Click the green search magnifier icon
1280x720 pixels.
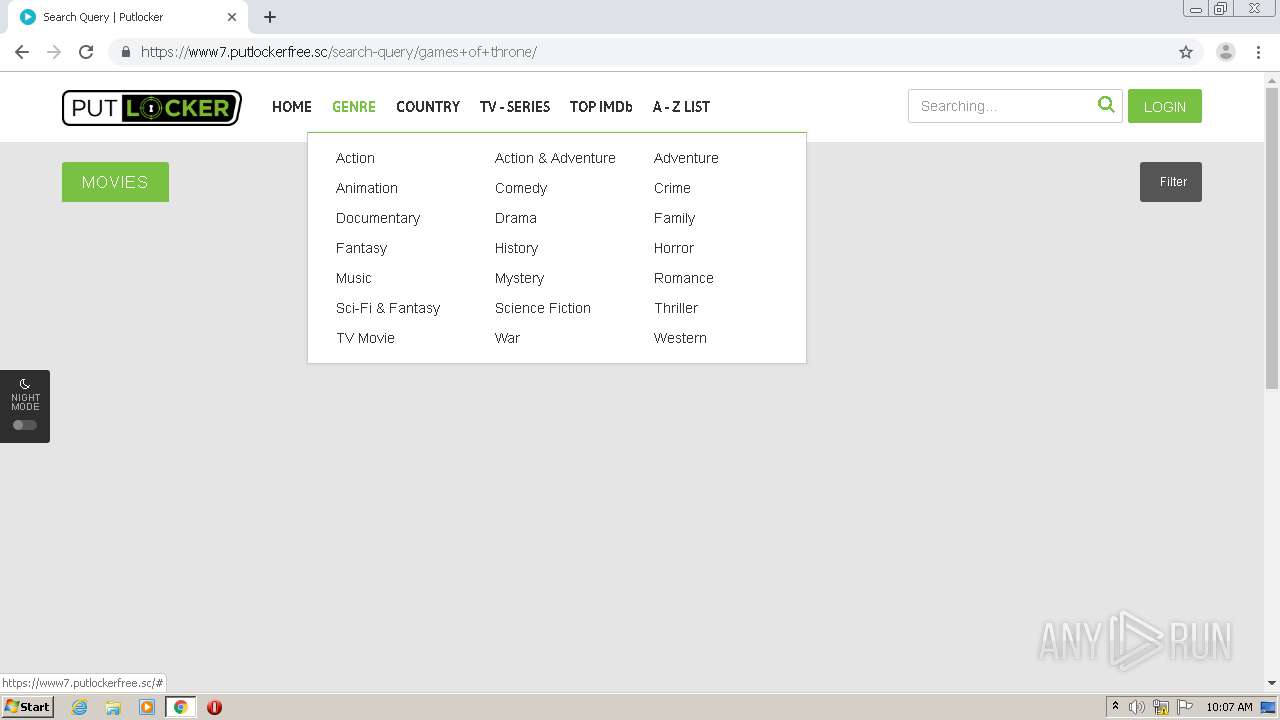pyautogui.click(x=1106, y=104)
